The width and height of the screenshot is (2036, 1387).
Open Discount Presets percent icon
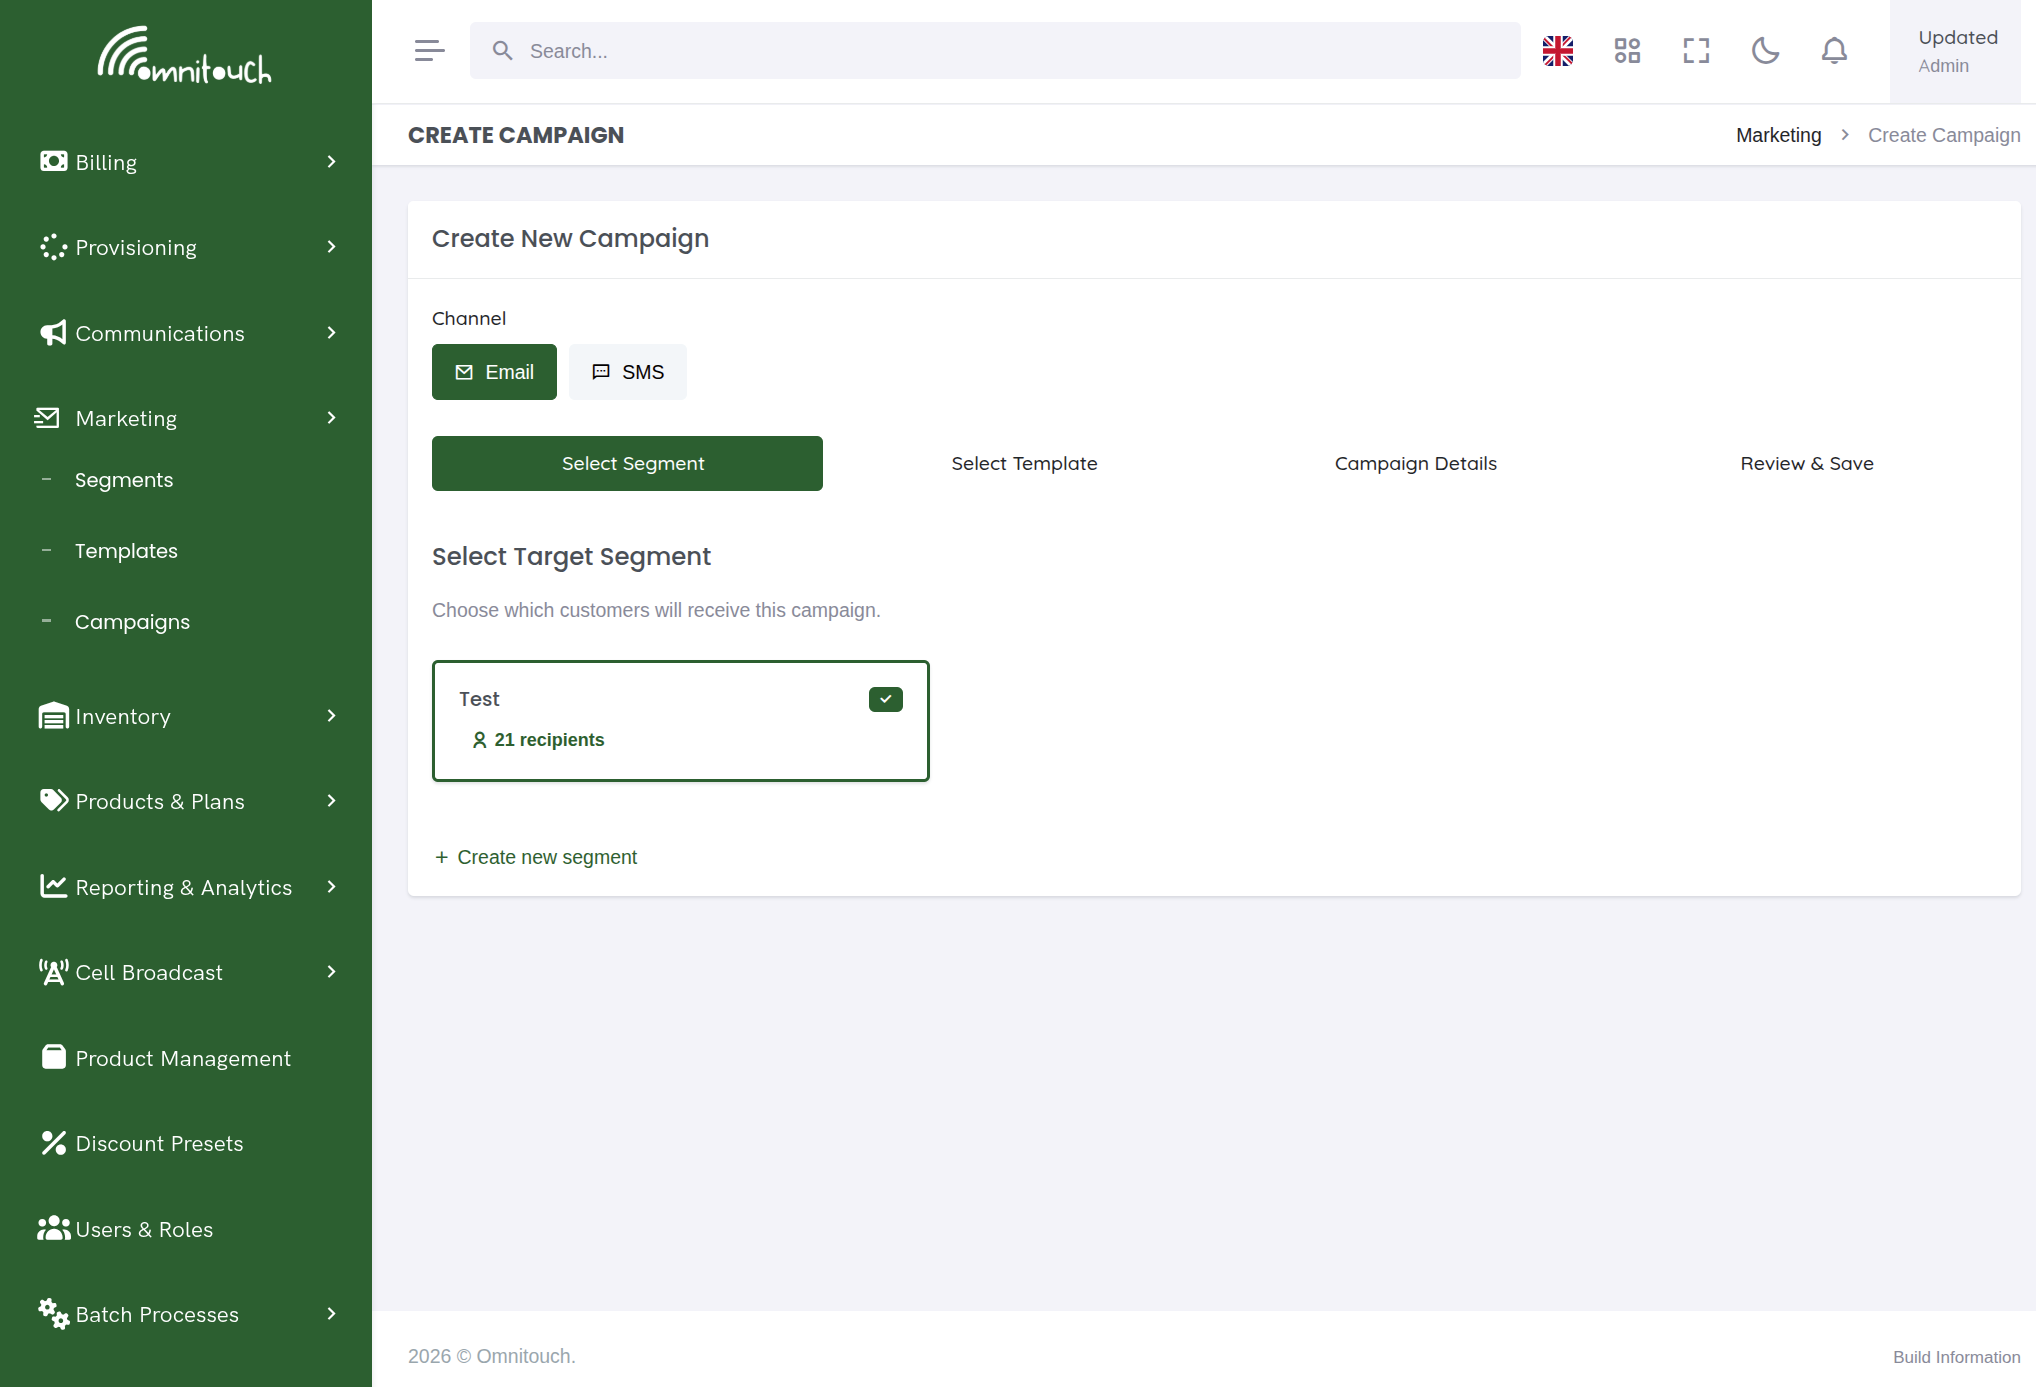54,1143
